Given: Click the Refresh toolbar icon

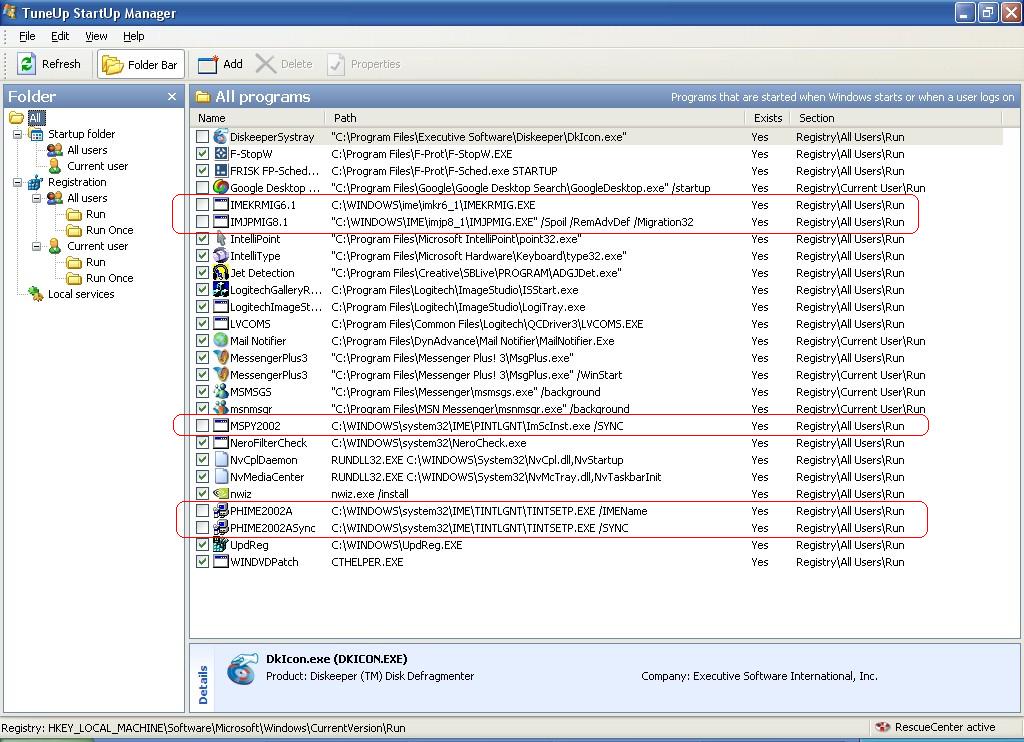Looking at the screenshot, I should [27, 63].
